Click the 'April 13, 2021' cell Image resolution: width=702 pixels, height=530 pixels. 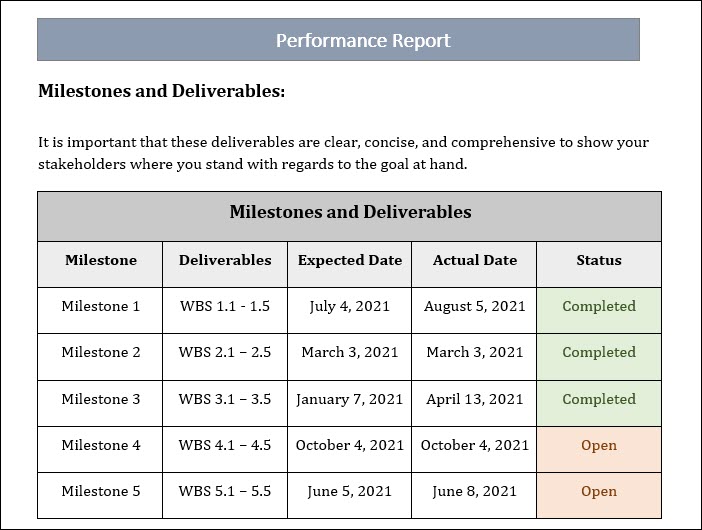click(474, 403)
